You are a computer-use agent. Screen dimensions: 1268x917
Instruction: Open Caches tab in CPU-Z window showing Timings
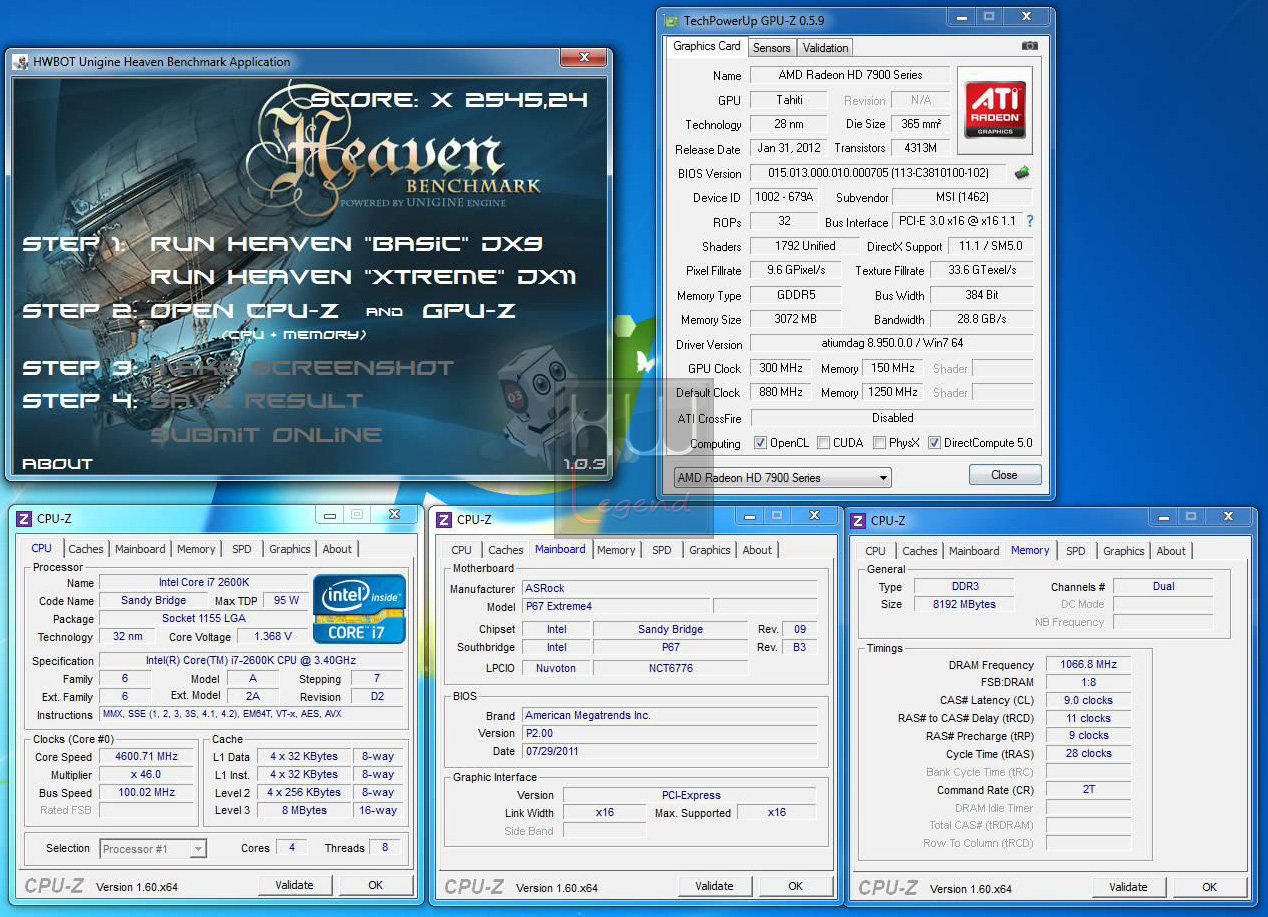(x=920, y=551)
